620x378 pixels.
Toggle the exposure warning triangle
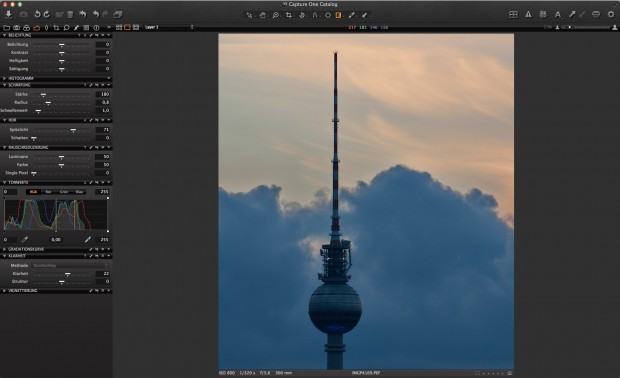coord(528,15)
